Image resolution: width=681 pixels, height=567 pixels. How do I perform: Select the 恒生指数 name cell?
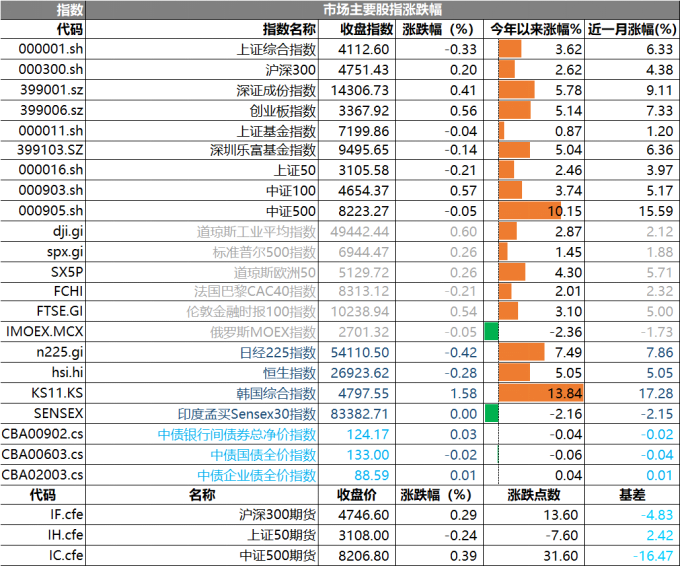click(x=288, y=373)
